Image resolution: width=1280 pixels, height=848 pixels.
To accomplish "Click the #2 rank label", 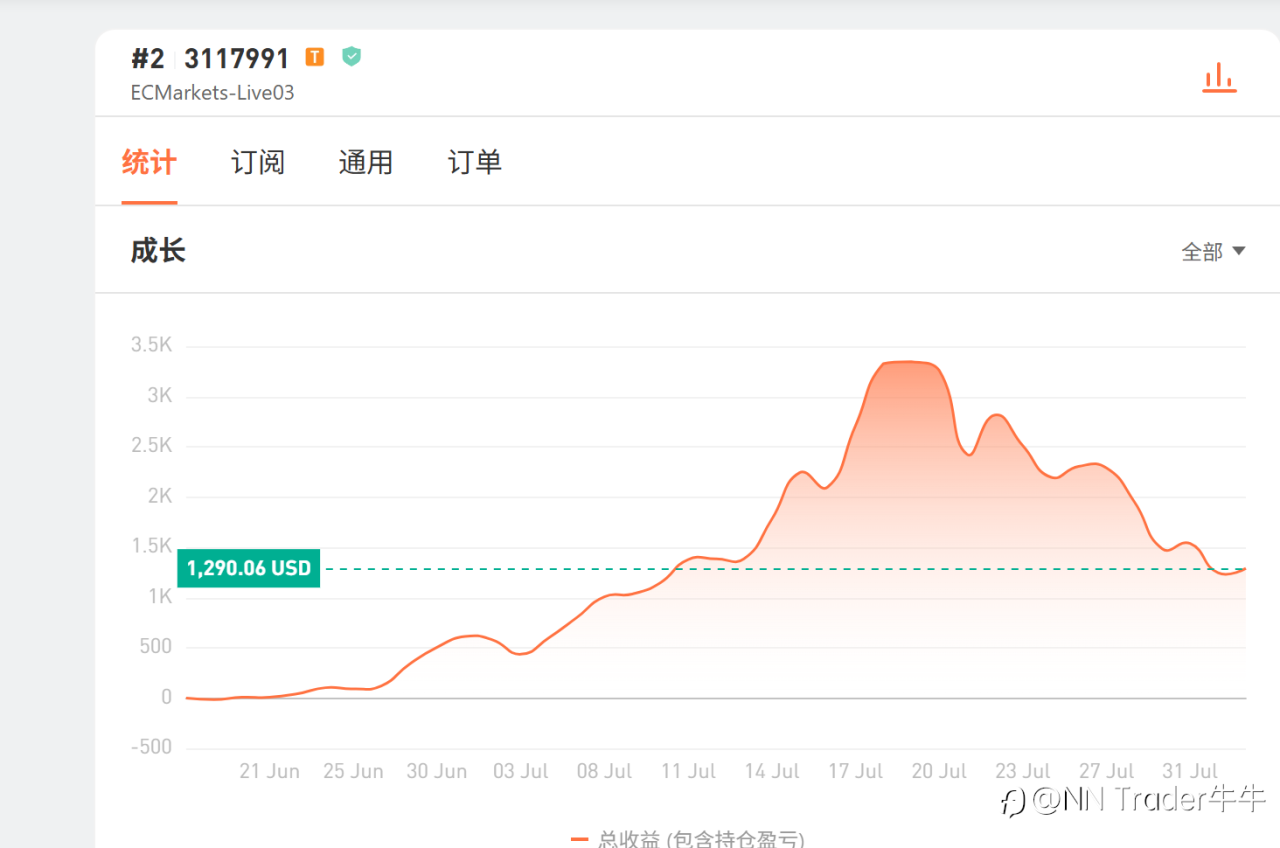I will coord(147,58).
